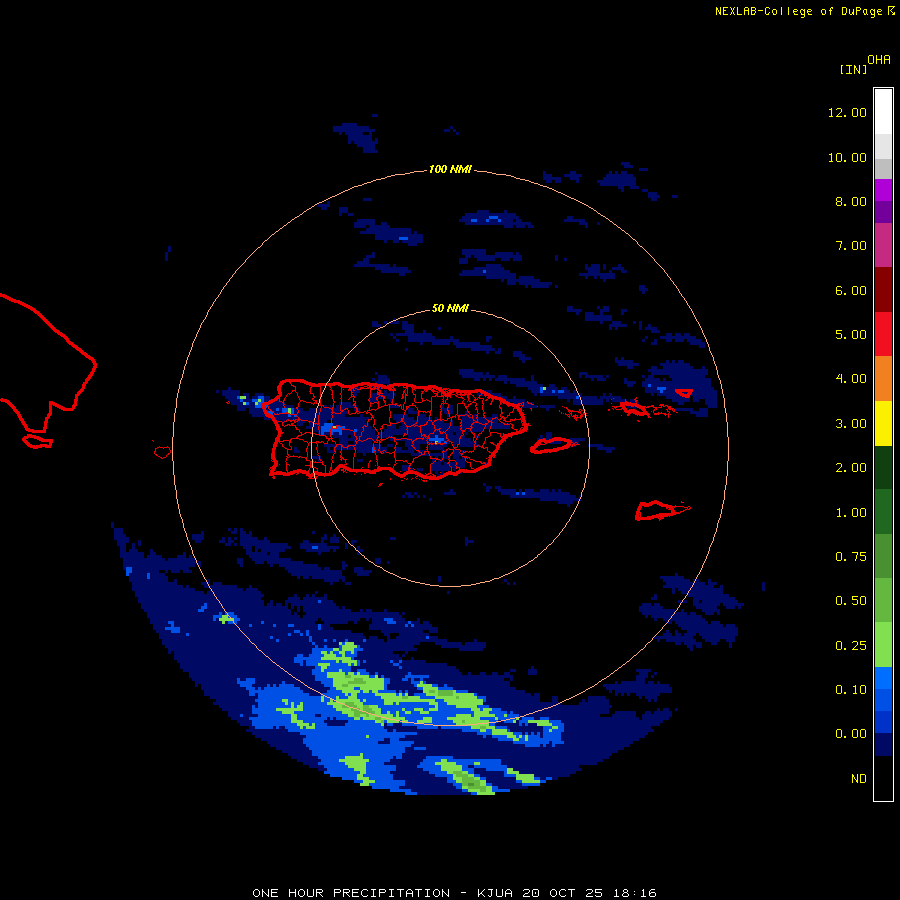Click the 1.00 legend value
Viewport: 900px width, 900px height.
pos(851,513)
